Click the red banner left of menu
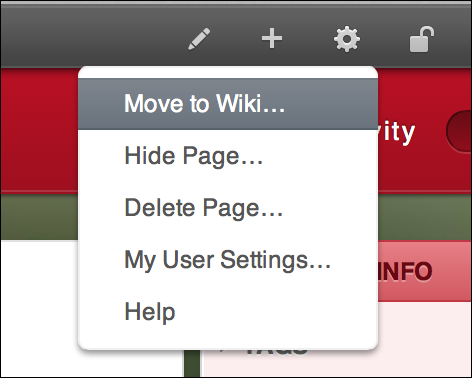The width and height of the screenshot is (472, 378). [39, 130]
